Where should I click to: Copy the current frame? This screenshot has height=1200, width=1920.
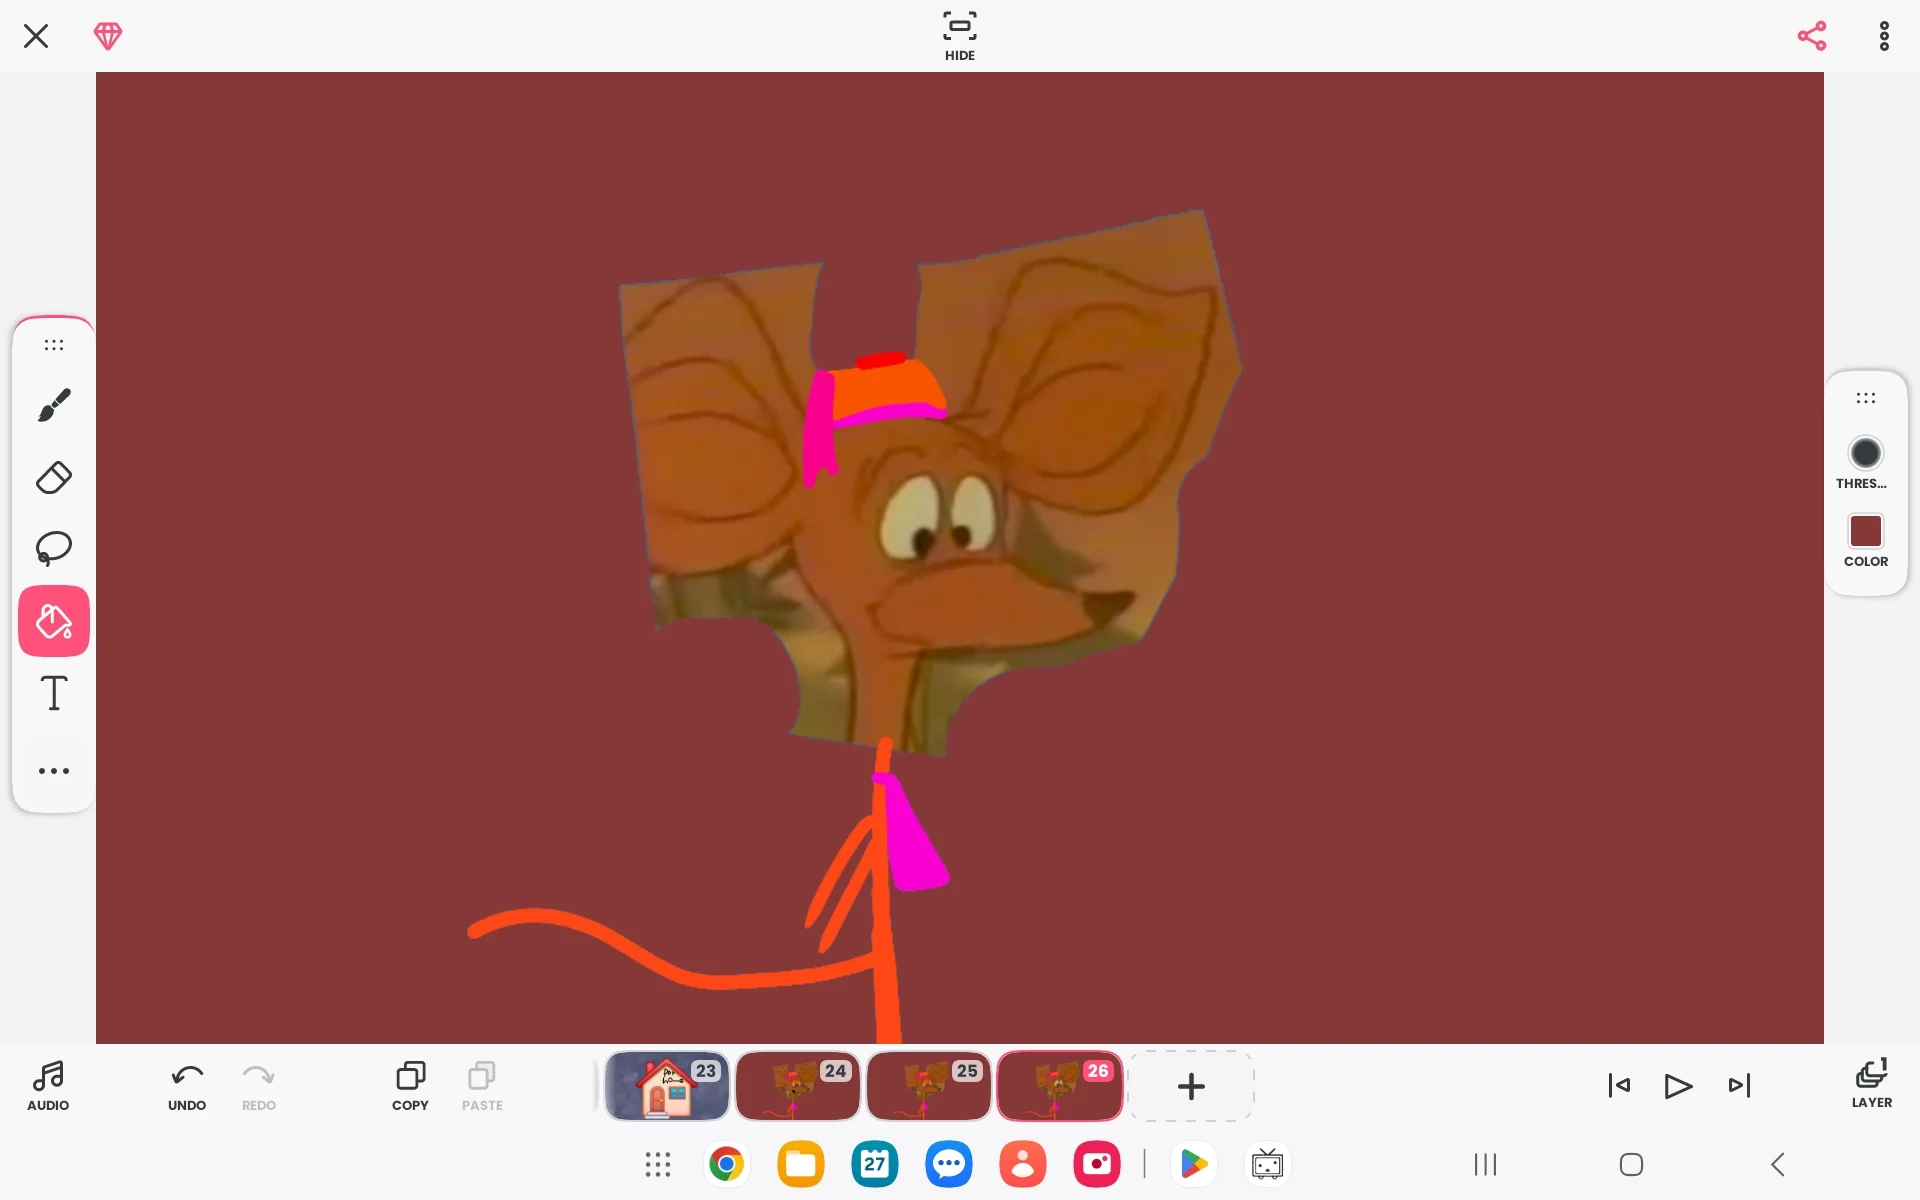click(x=410, y=1086)
